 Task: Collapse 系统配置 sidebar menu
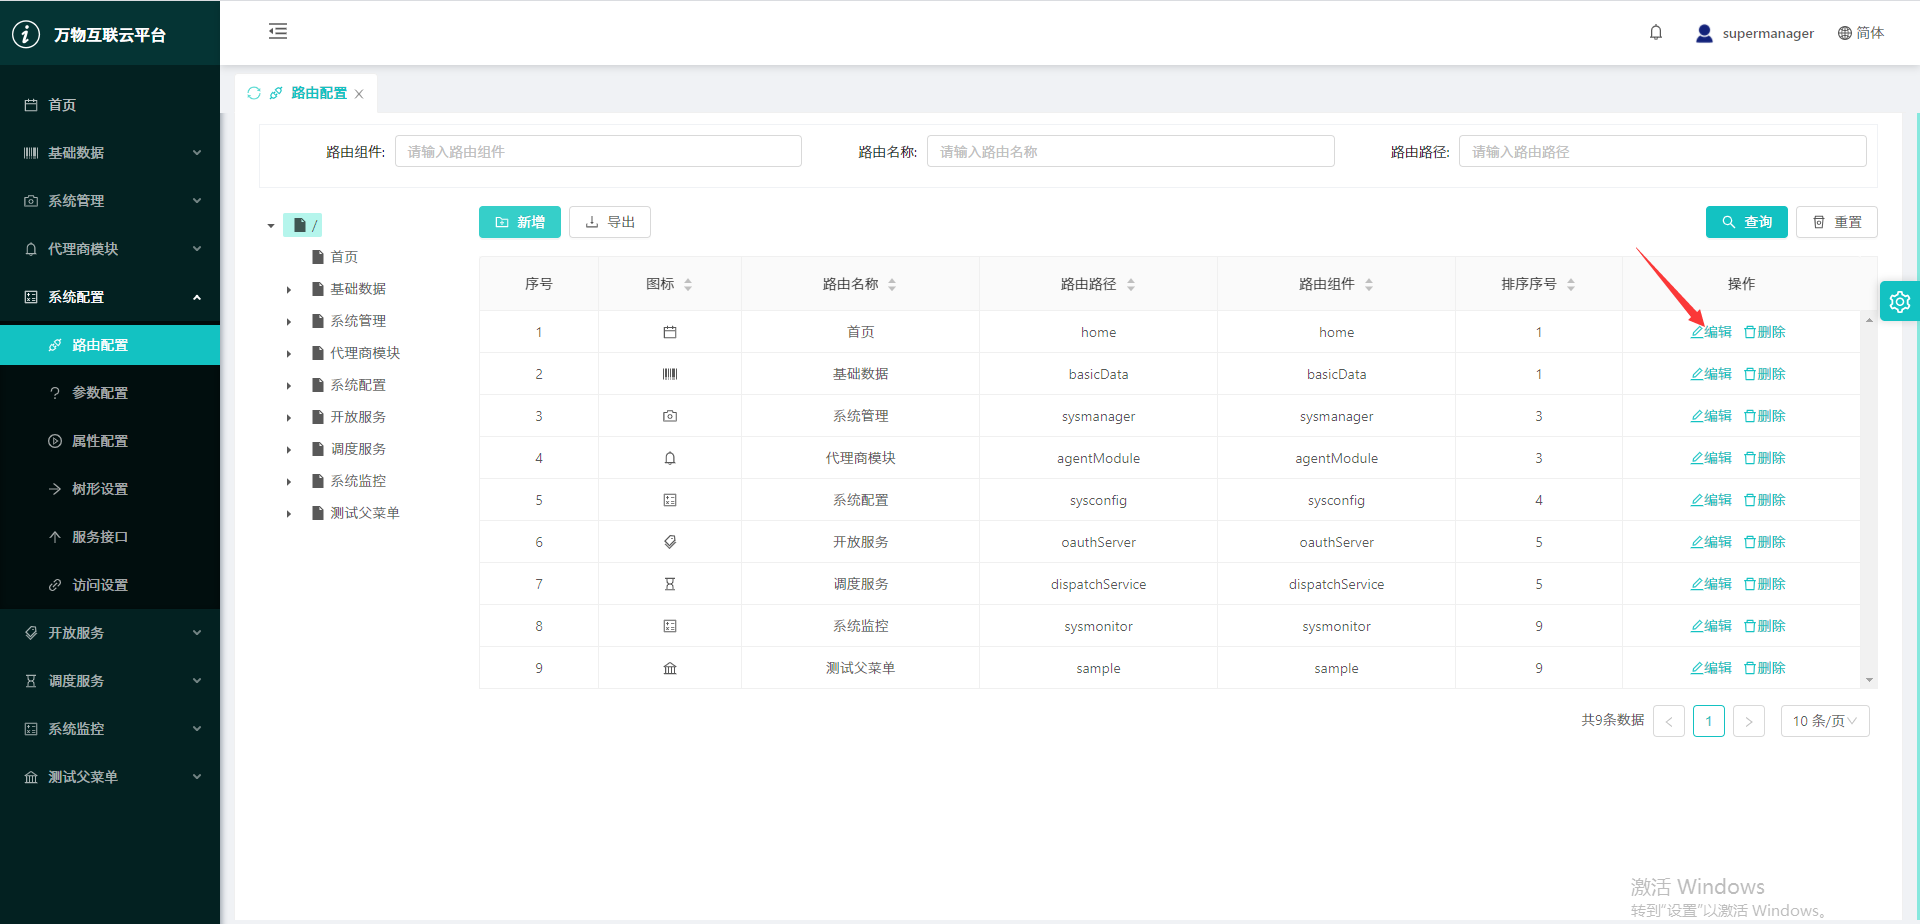[110, 297]
